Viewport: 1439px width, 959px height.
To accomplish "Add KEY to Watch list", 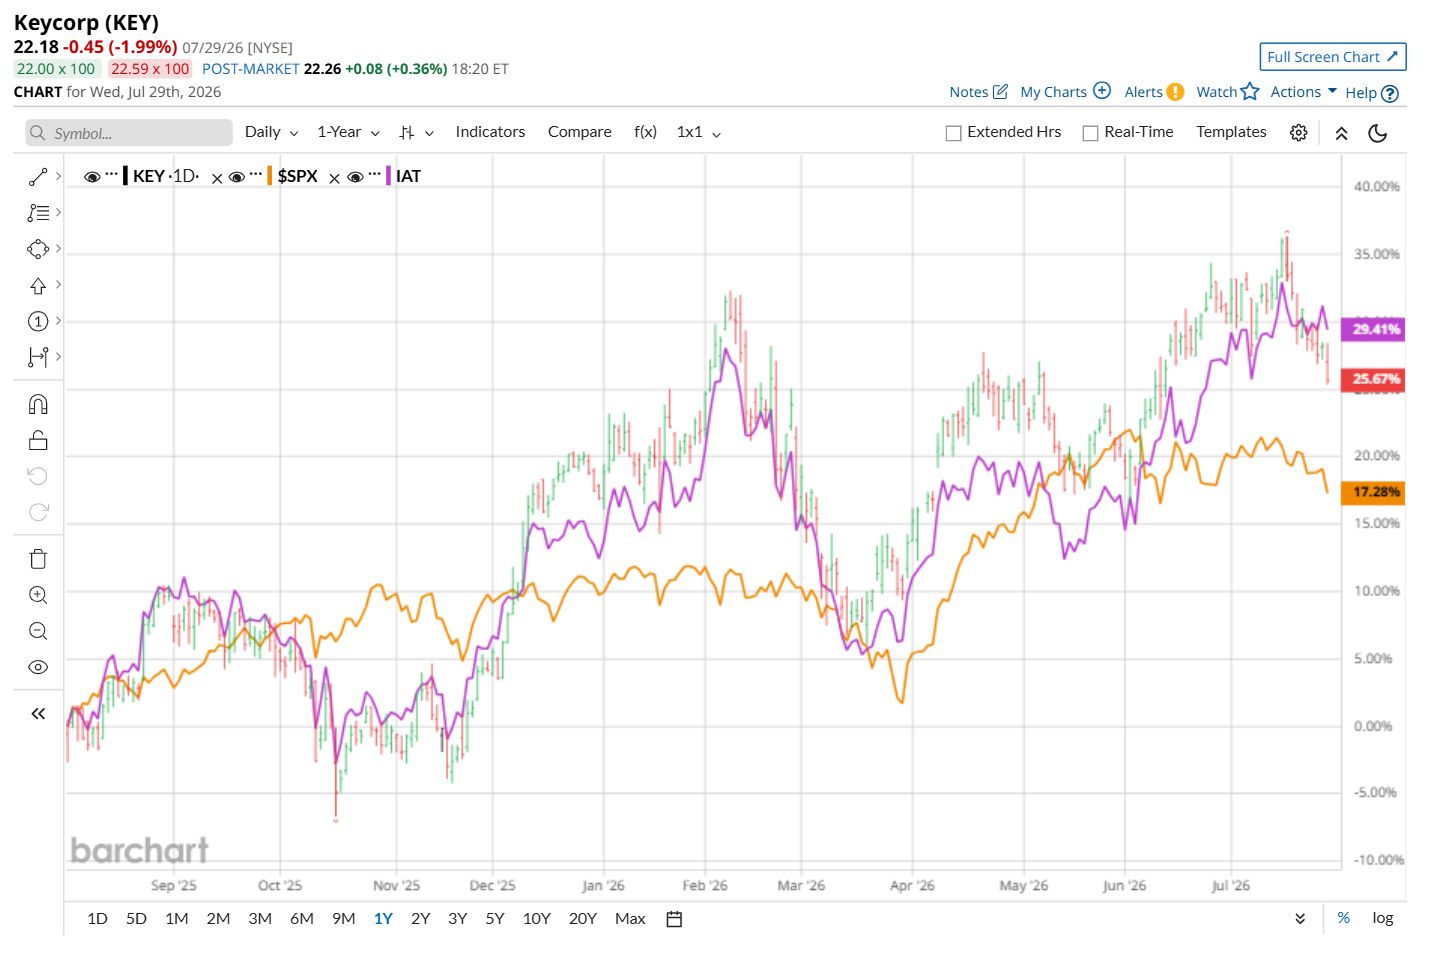I will tap(1227, 92).
